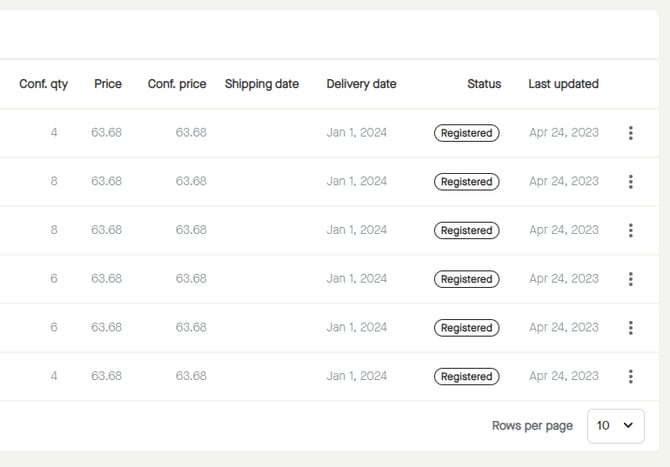Open the three-dot menu in fifth row

point(630,328)
